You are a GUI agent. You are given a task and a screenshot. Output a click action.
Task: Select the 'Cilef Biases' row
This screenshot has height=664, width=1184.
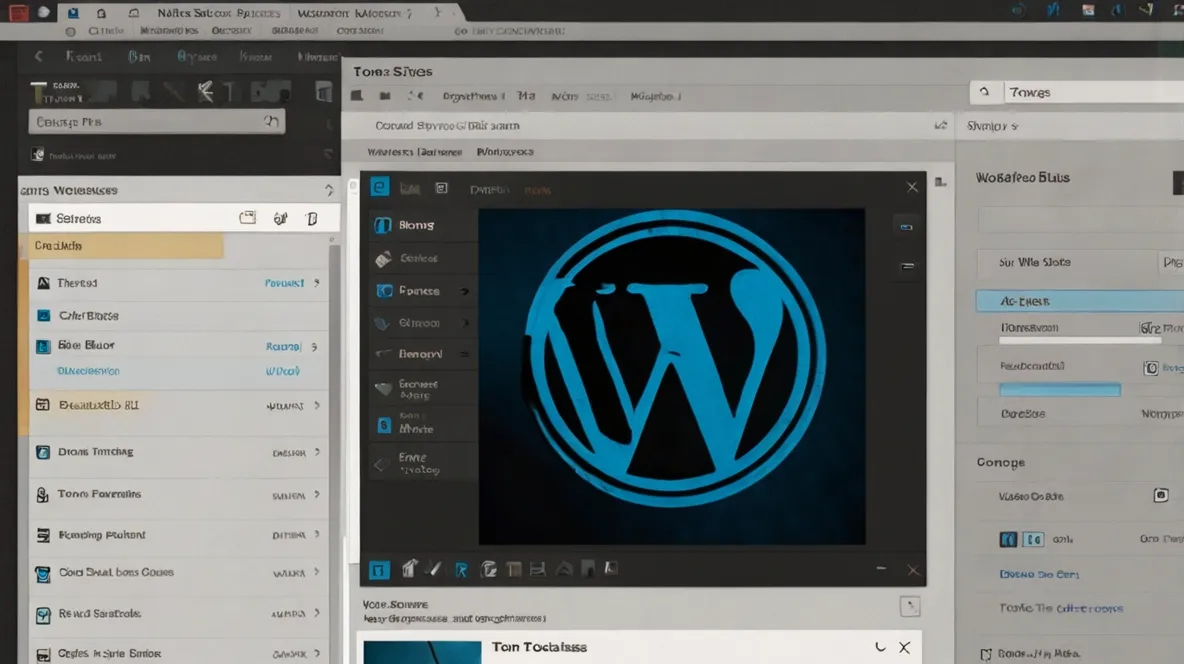pyautogui.click(x=178, y=316)
